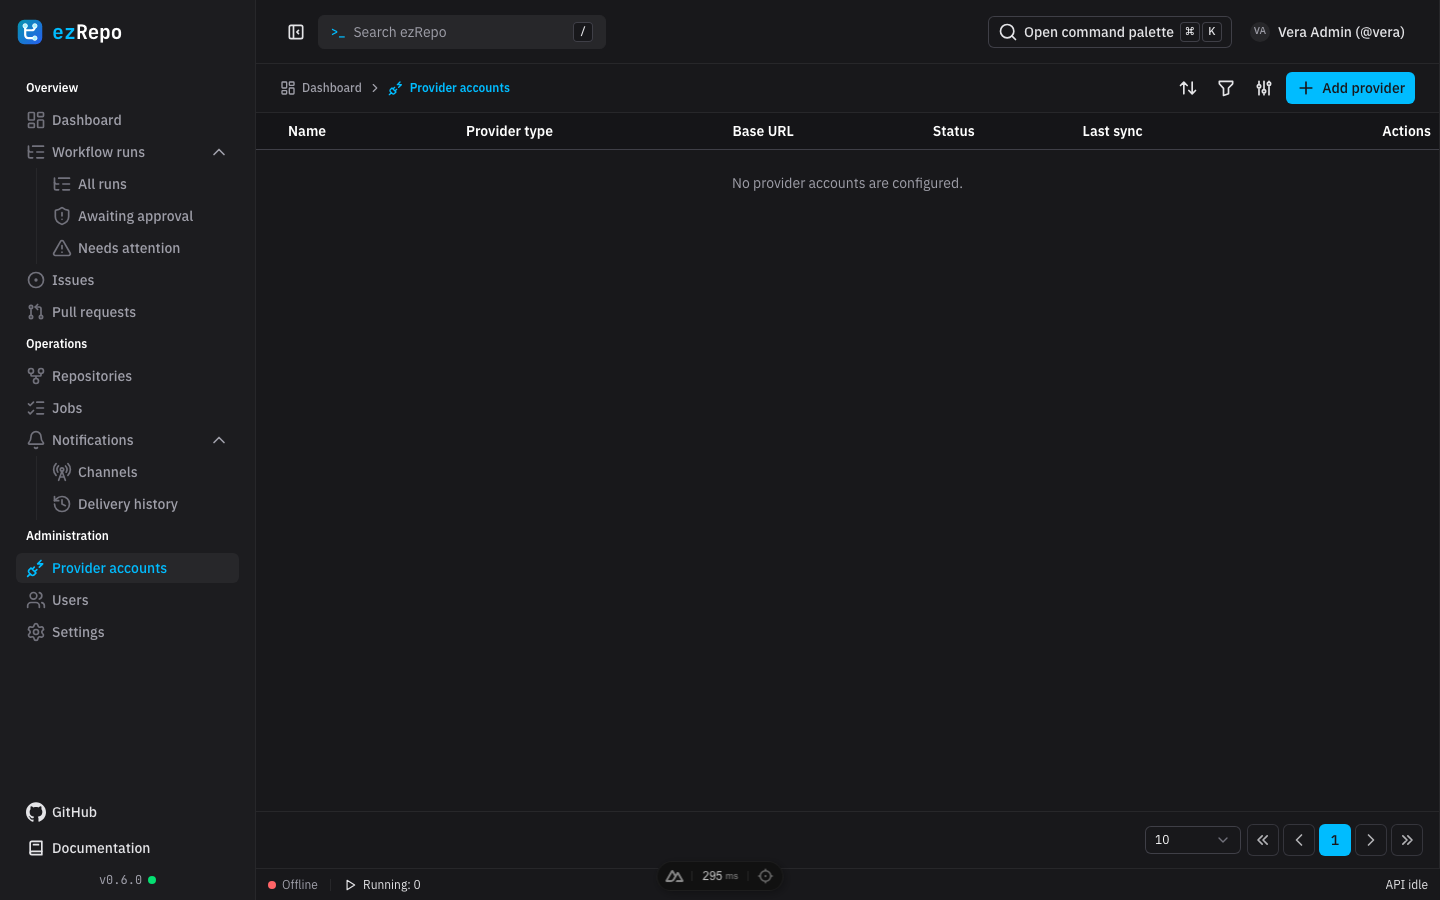Open the page size dropdown showing 10

coord(1192,840)
